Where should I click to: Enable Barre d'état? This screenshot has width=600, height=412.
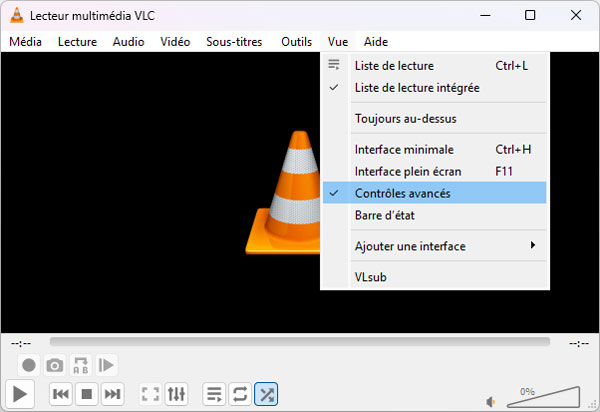pos(434,215)
